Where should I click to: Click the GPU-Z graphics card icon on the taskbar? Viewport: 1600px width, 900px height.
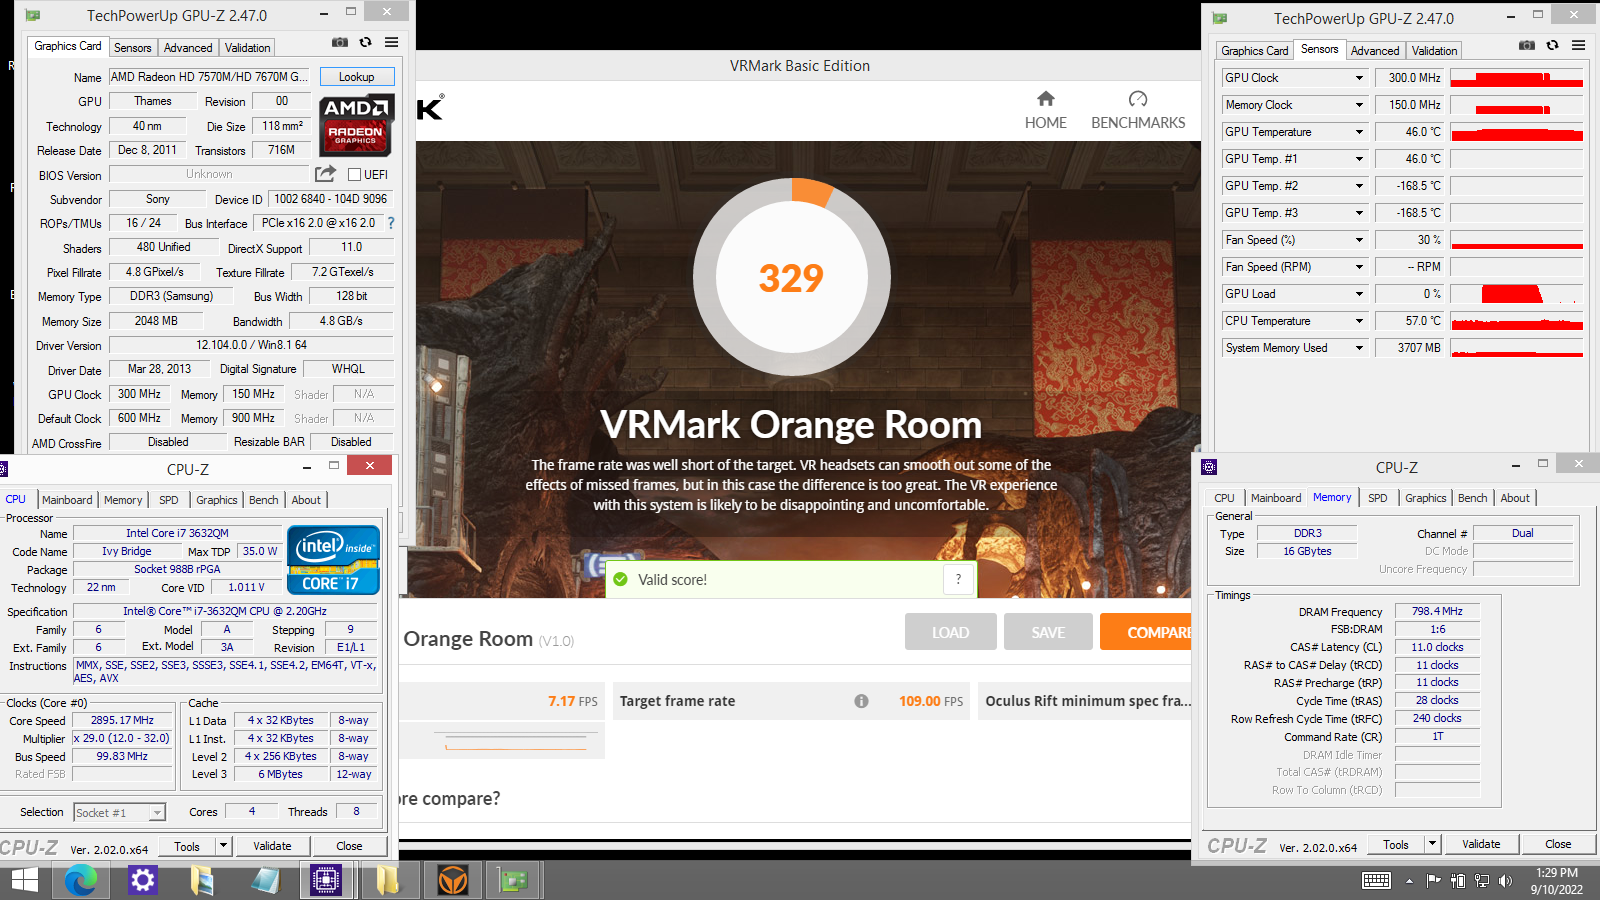click(514, 880)
